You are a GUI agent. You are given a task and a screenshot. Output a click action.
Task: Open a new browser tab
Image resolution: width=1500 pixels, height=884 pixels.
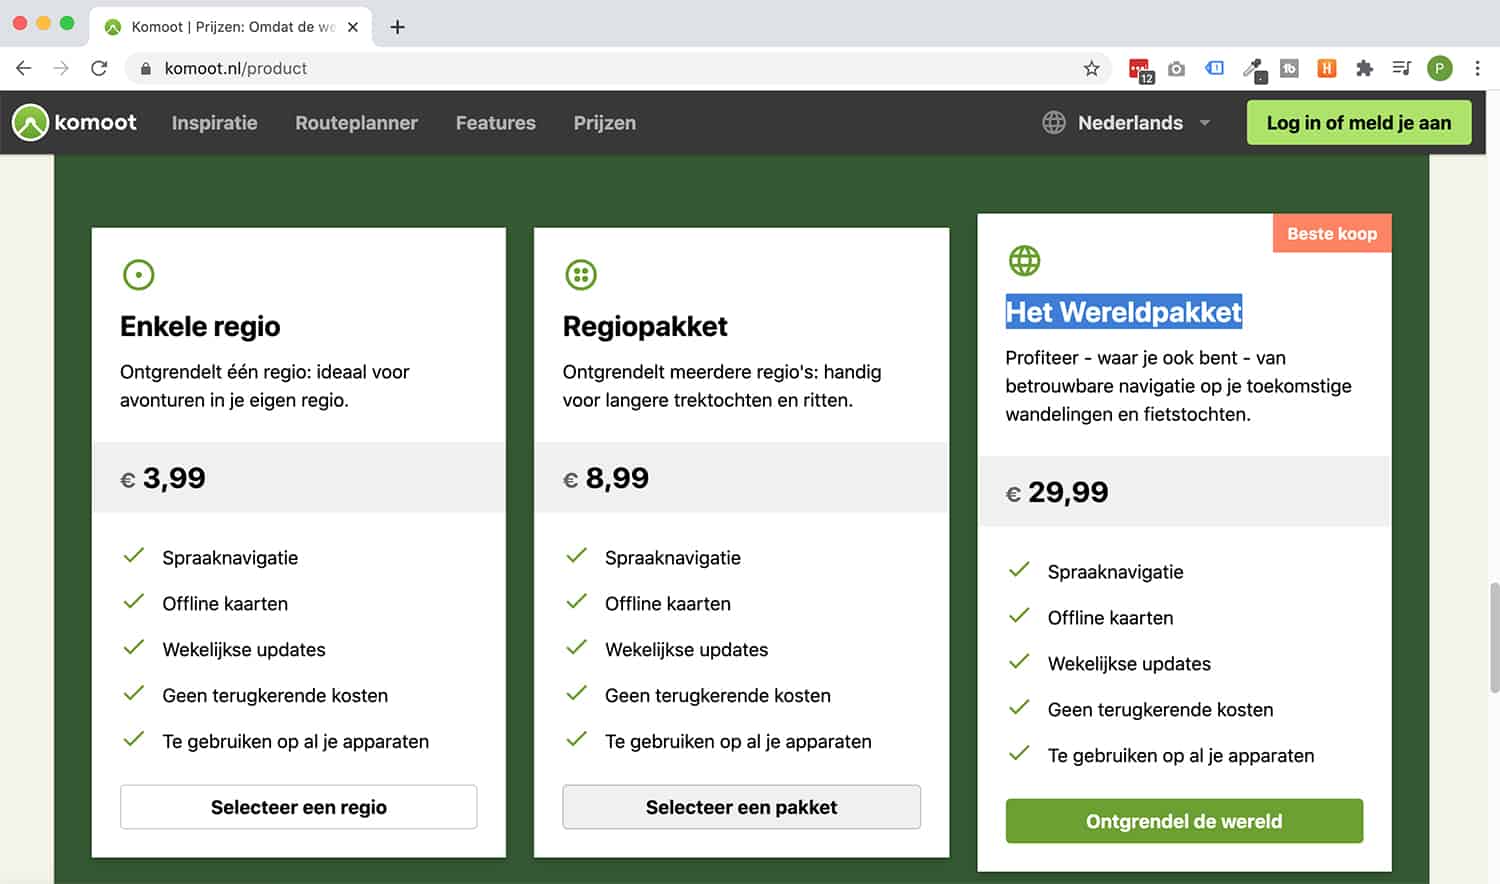(397, 27)
